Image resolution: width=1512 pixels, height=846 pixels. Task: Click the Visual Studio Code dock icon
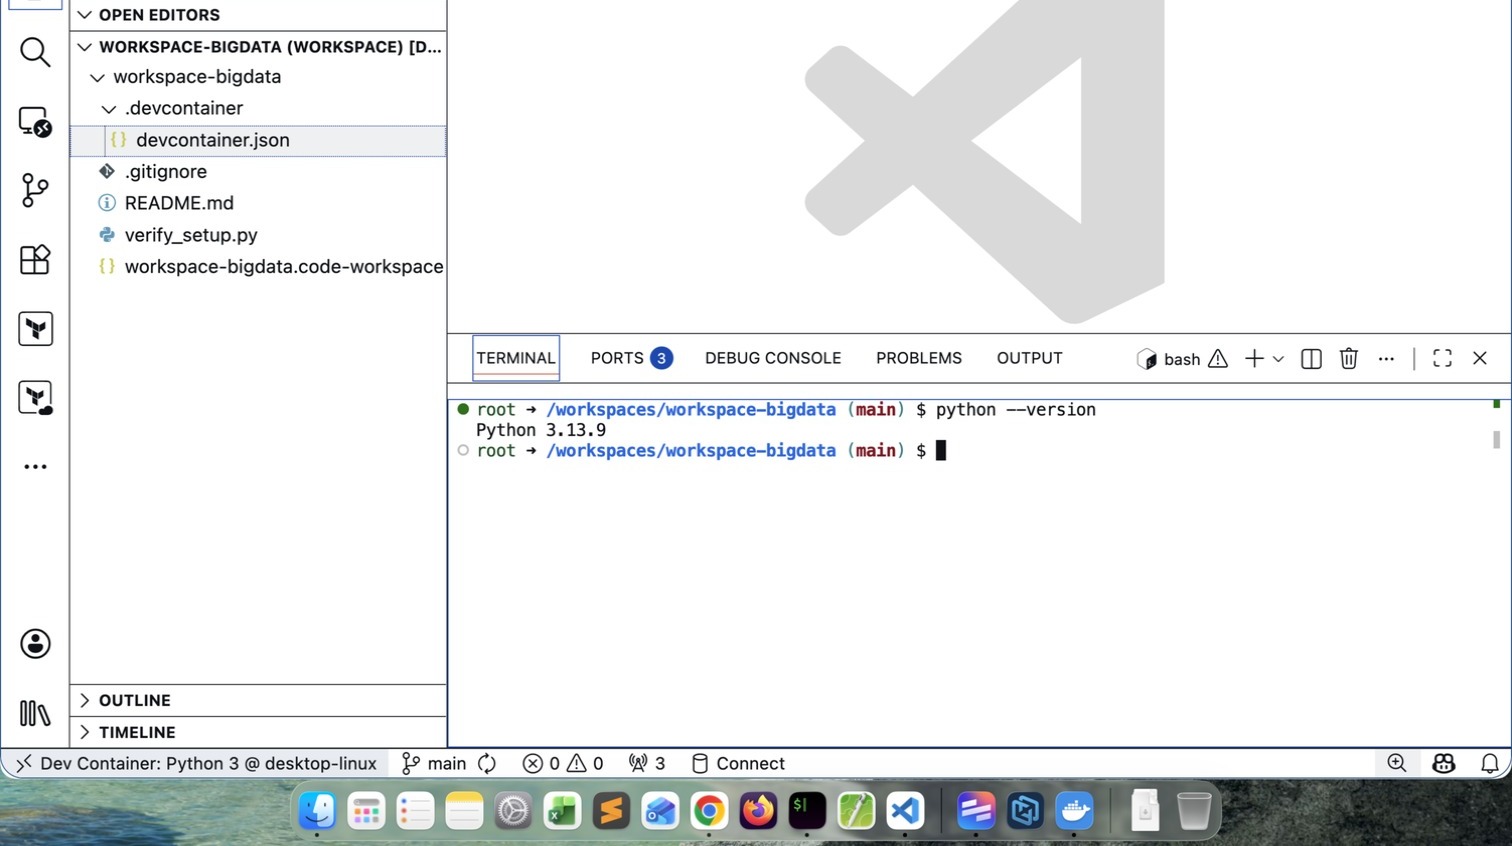tap(905, 810)
